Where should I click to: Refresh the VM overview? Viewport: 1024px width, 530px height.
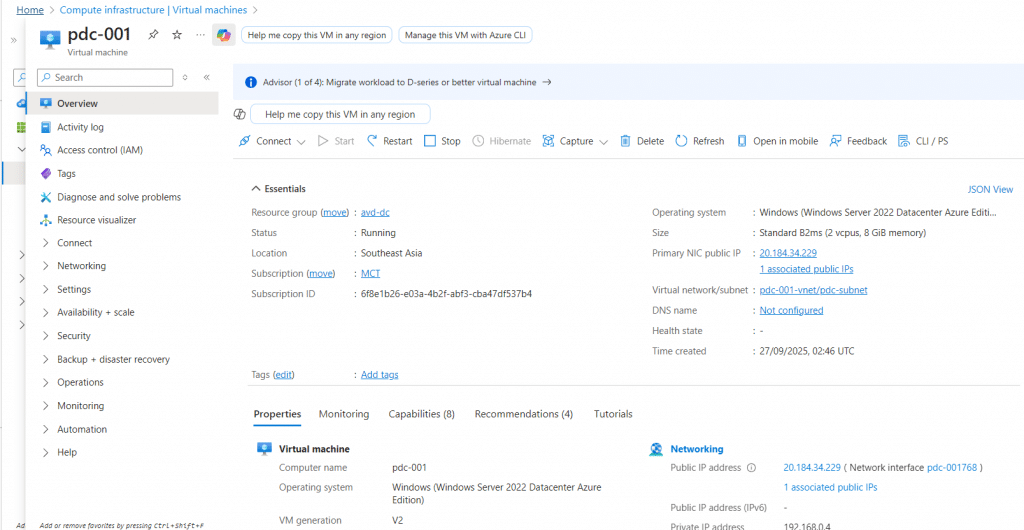(x=699, y=141)
